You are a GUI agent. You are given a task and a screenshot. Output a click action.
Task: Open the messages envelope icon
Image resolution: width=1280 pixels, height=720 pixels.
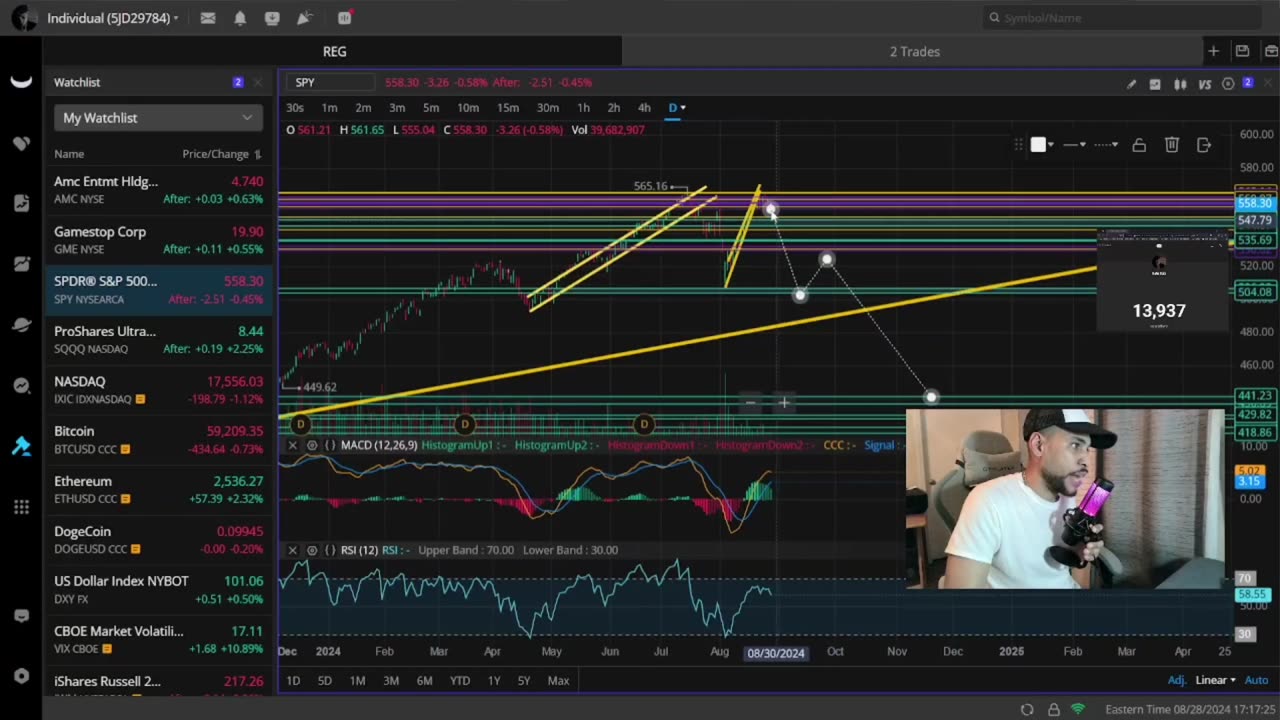pyautogui.click(x=208, y=18)
